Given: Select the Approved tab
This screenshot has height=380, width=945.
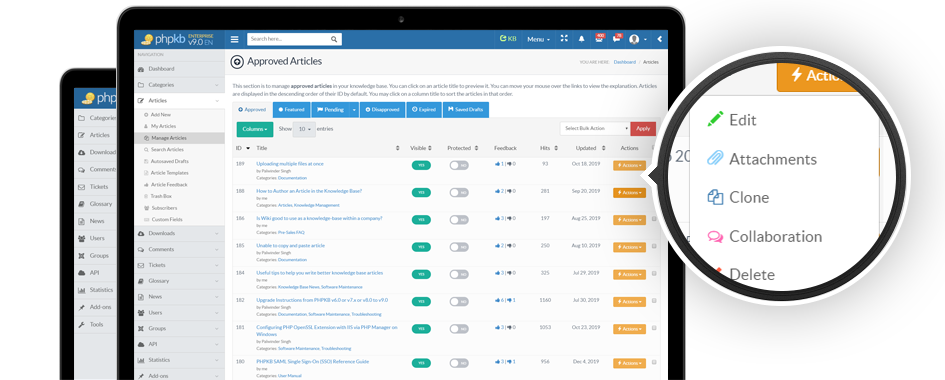Looking at the screenshot, I should [252, 110].
